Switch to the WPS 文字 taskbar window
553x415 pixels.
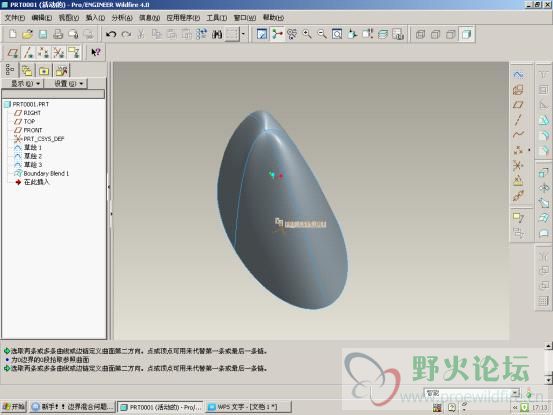click(249, 407)
